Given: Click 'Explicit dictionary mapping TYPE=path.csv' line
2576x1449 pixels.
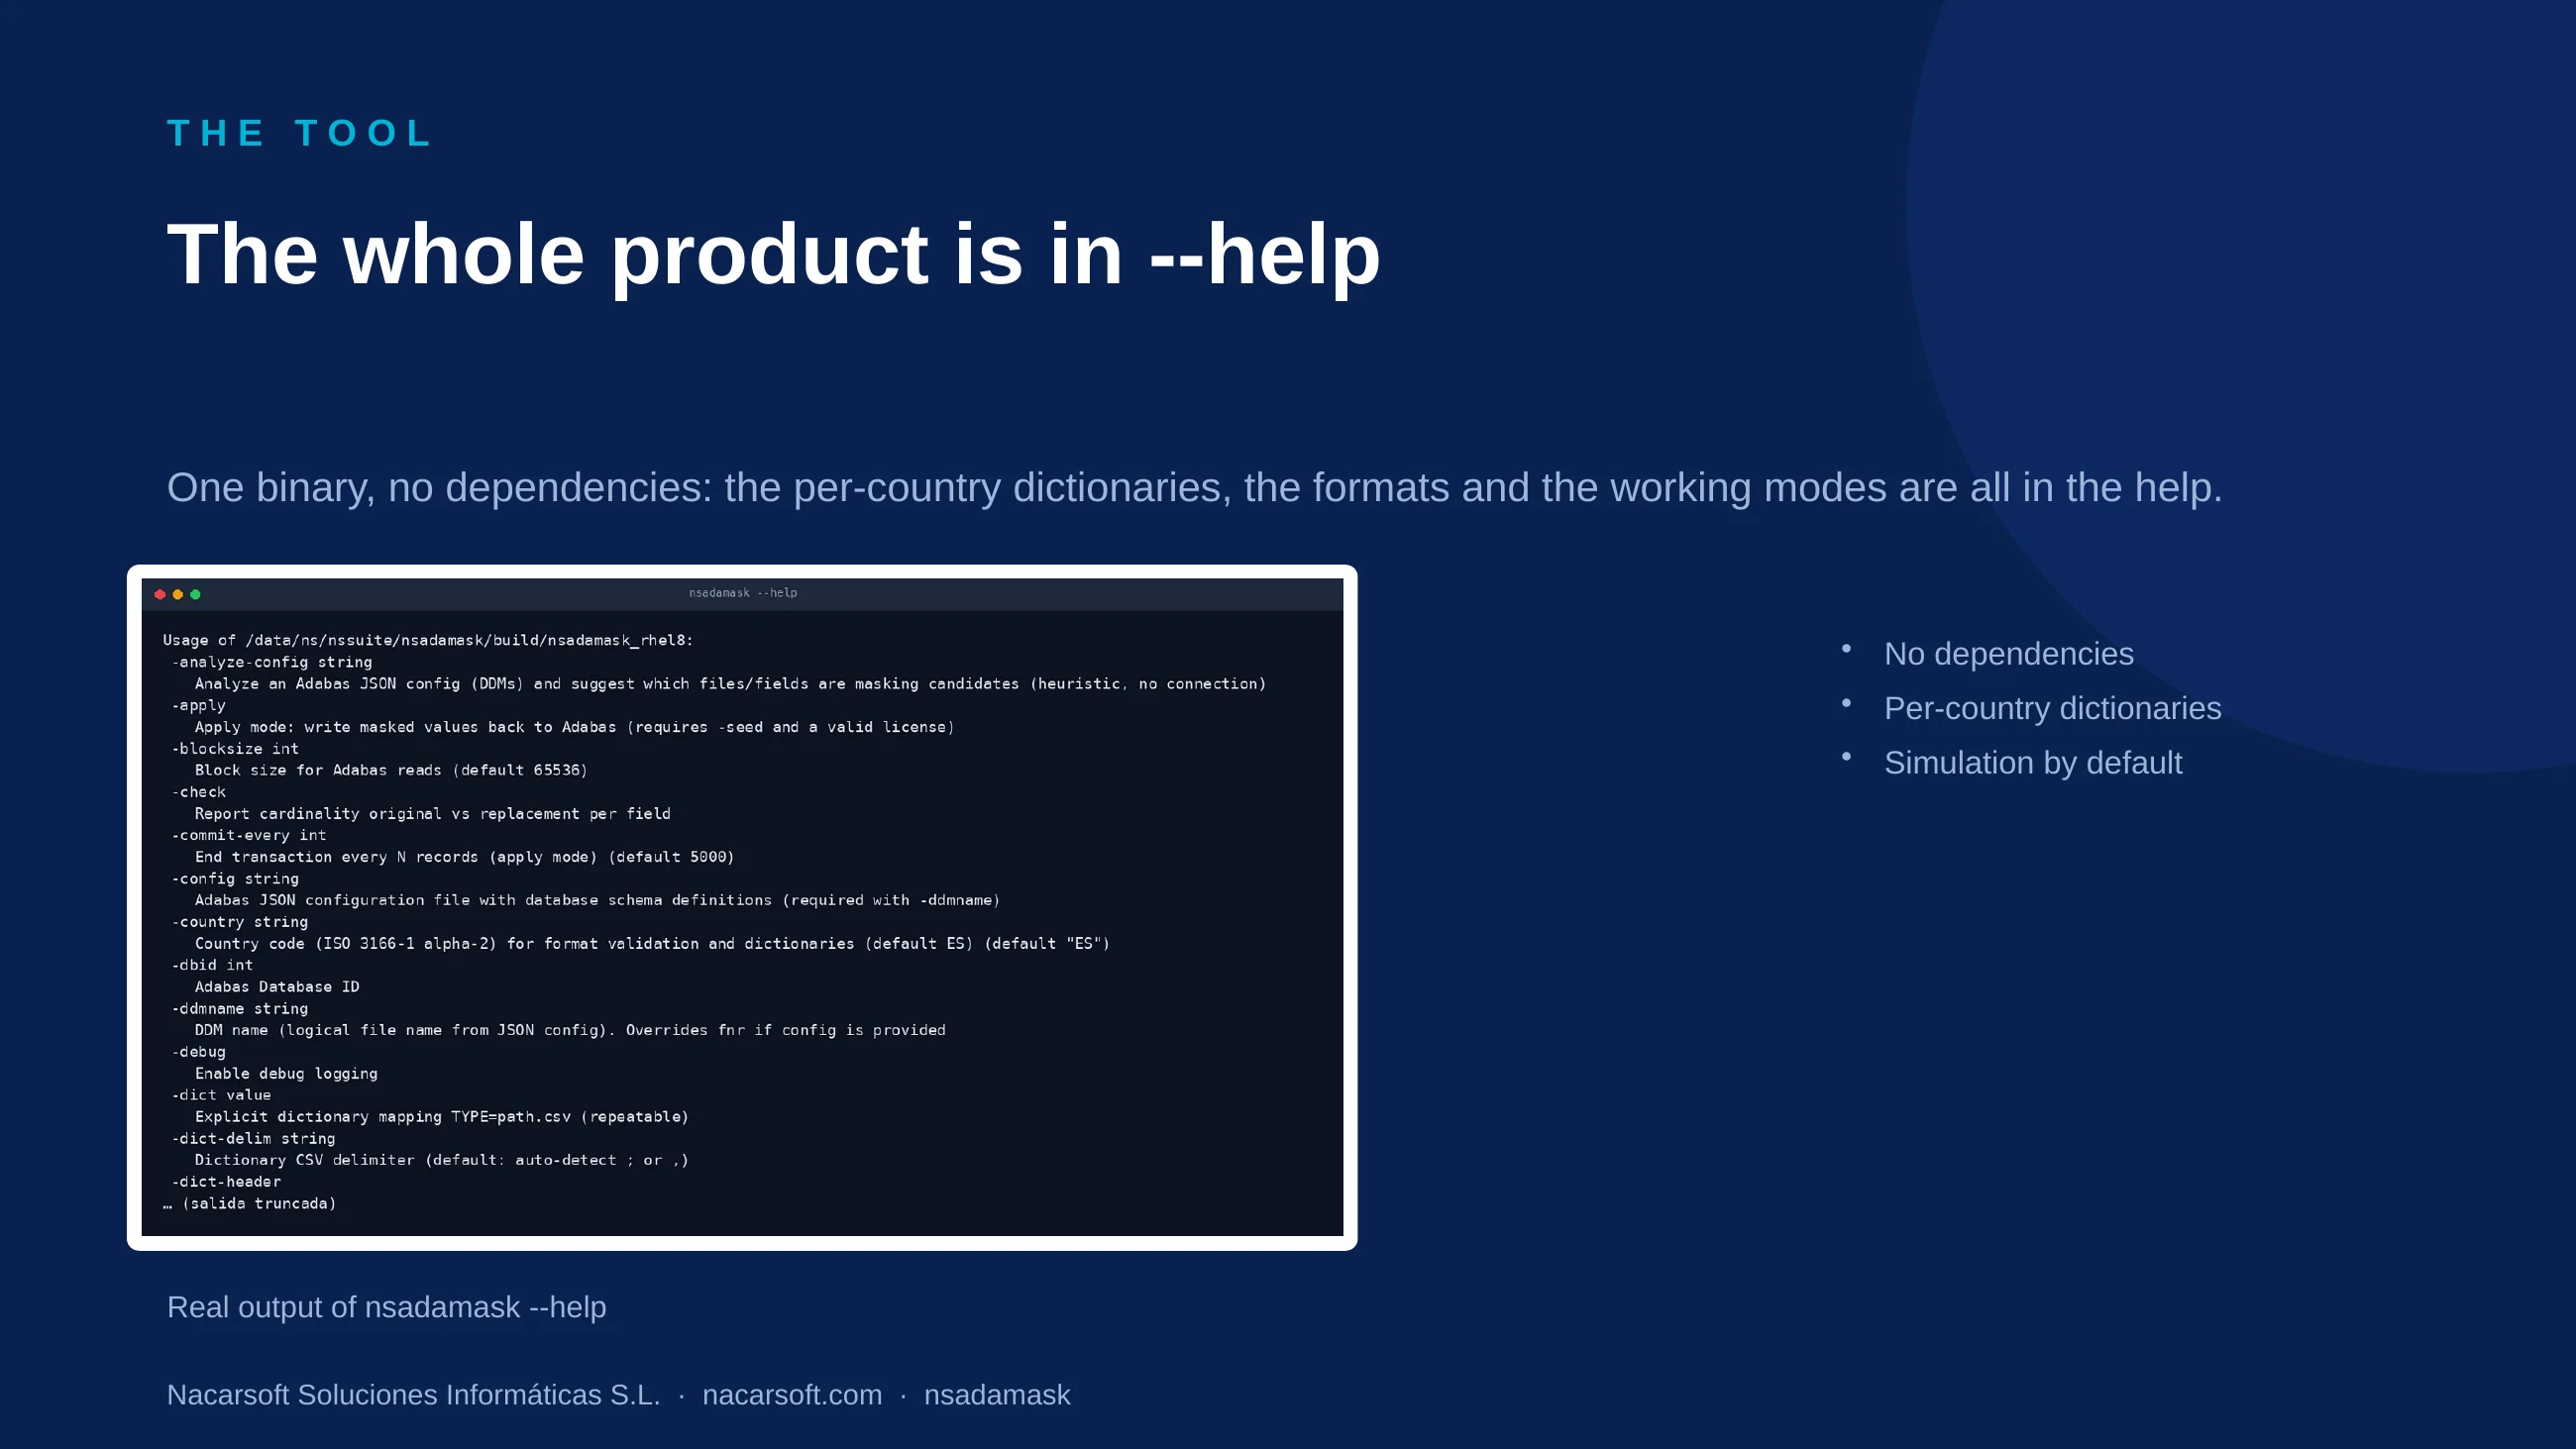Looking at the screenshot, I should click(441, 1117).
